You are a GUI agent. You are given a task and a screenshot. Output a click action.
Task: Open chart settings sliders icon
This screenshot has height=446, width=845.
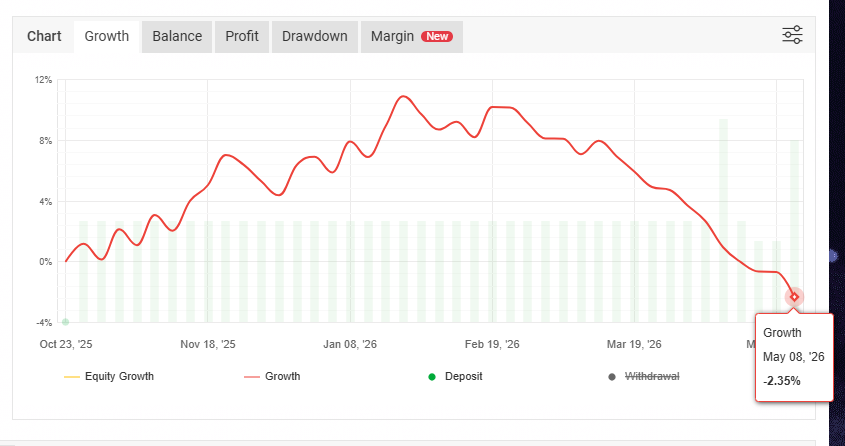[x=792, y=35]
